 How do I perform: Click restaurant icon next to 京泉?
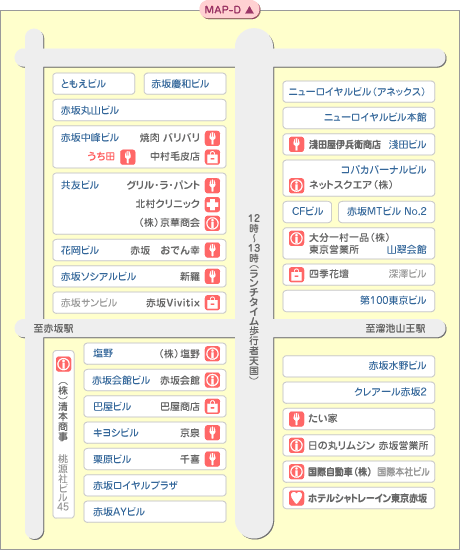coord(212,433)
